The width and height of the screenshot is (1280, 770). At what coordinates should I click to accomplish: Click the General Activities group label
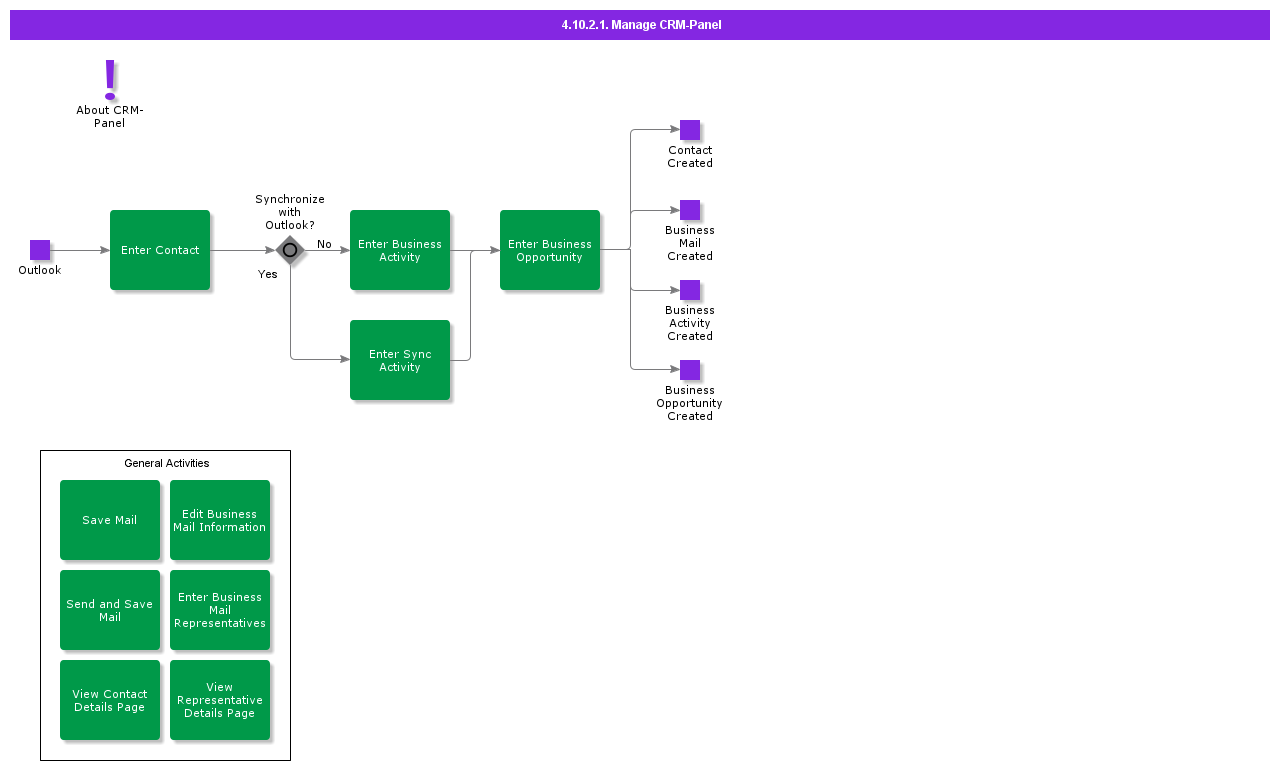click(166, 463)
